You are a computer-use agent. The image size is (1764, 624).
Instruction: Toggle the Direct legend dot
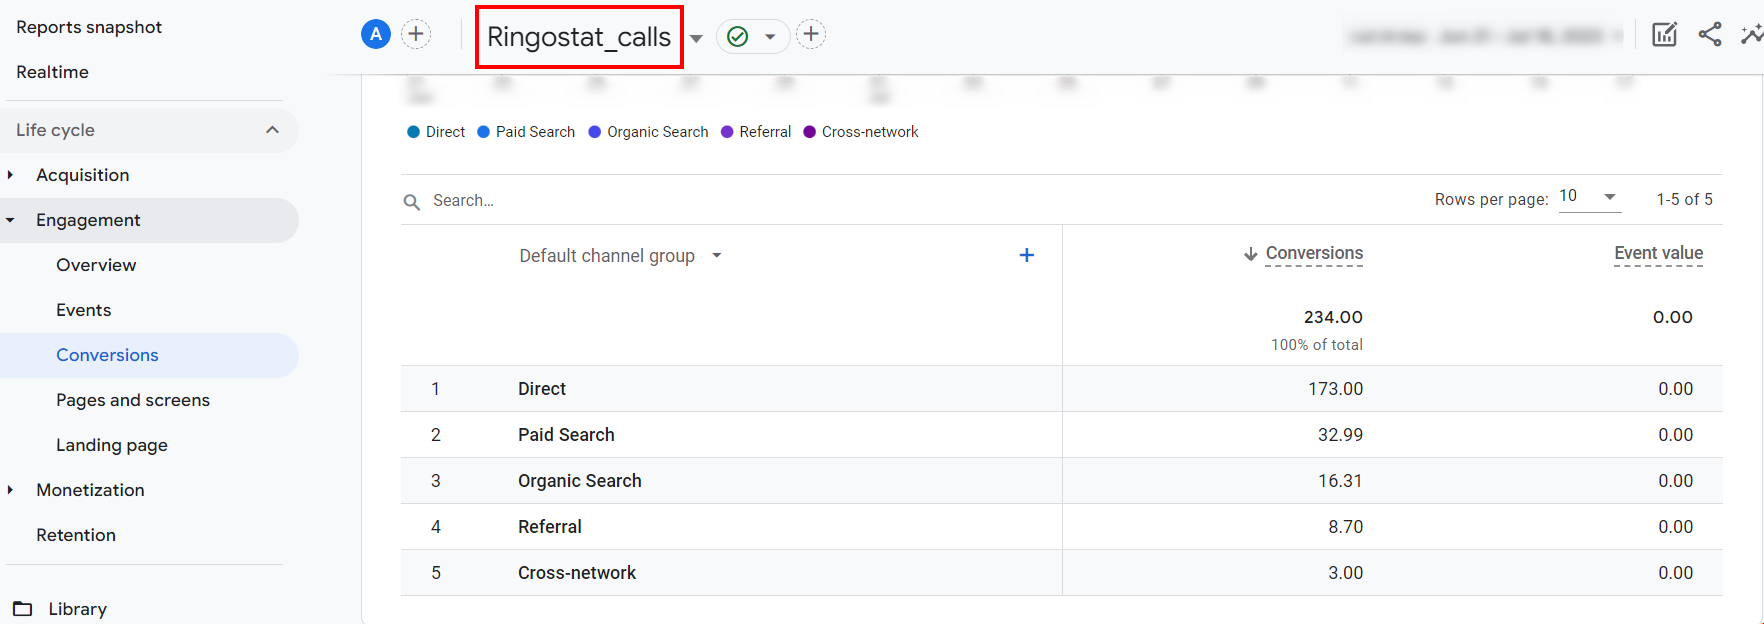(413, 132)
